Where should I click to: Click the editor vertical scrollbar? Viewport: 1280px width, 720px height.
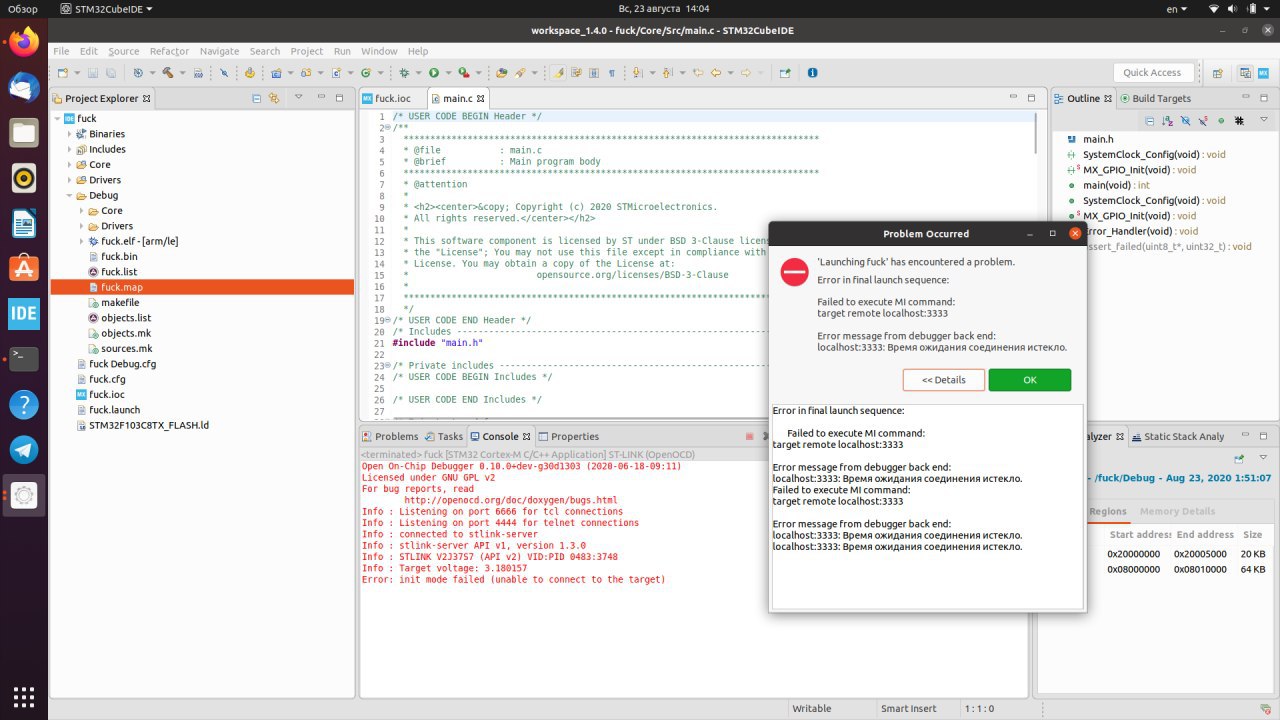point(1038,135)
